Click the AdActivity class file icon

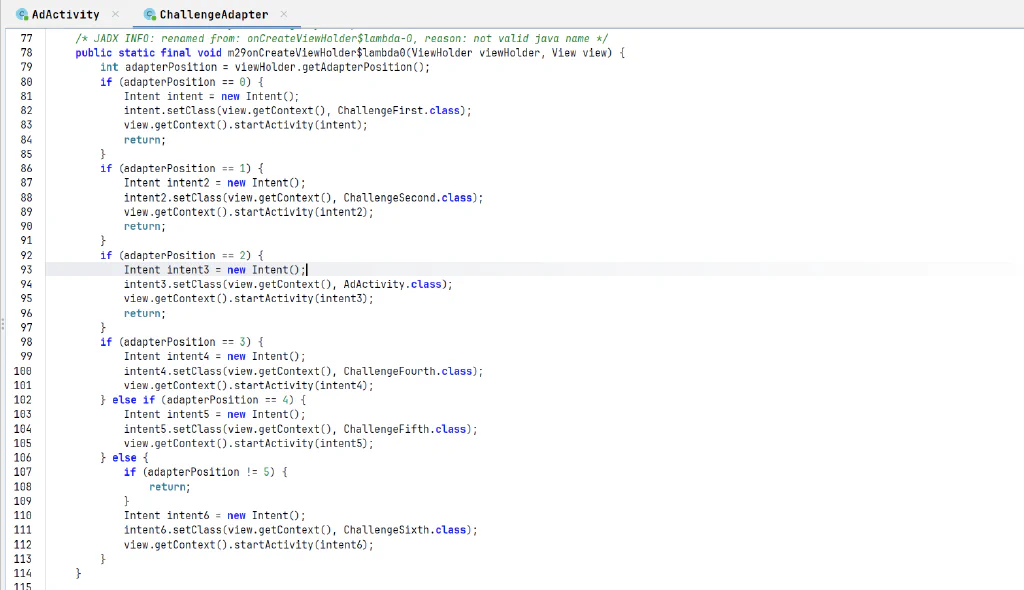coord(22,14)
